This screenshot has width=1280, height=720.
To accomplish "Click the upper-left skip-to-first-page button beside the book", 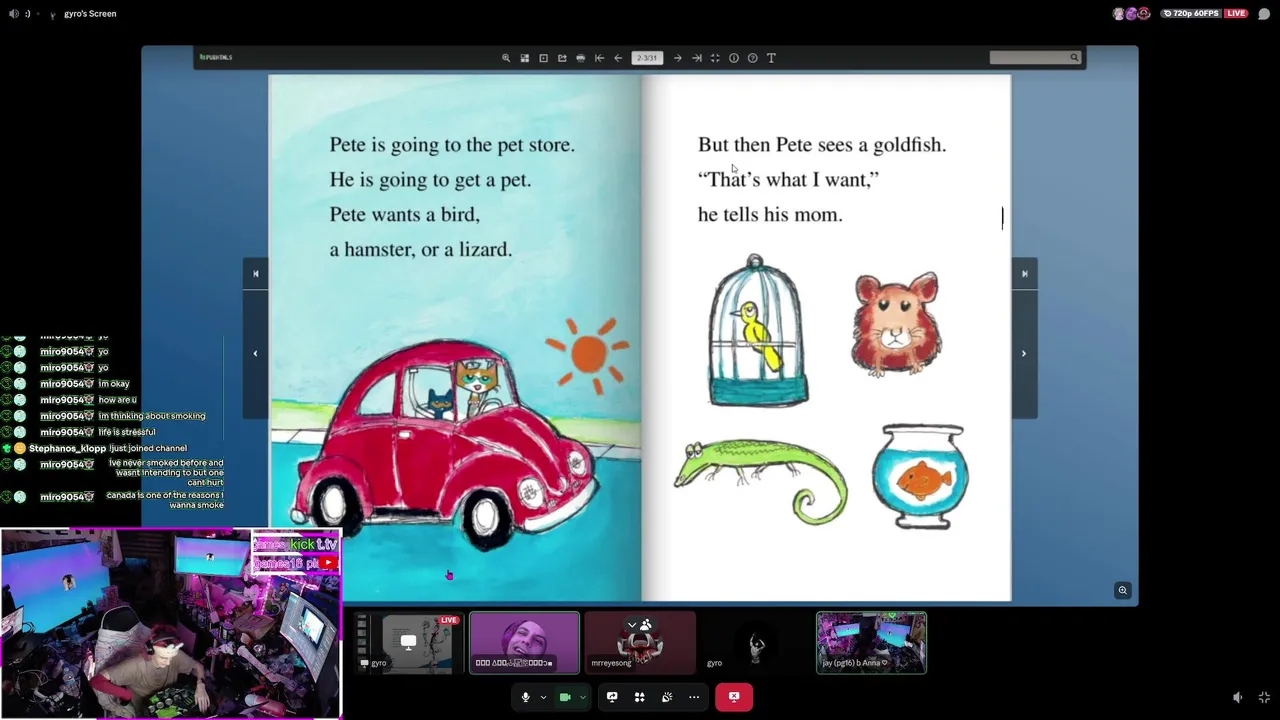I will [255, 274].
